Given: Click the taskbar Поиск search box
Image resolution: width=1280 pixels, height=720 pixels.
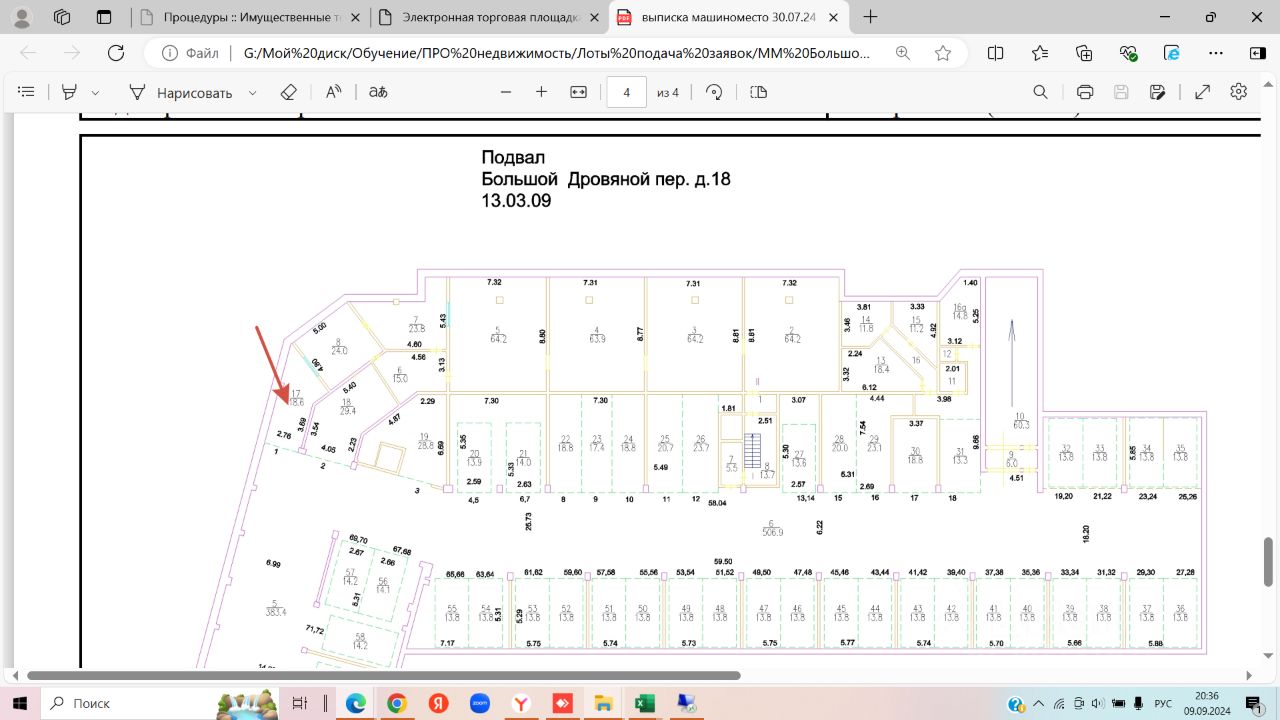Looking at the screenshot, I should [x=160, y=703].
